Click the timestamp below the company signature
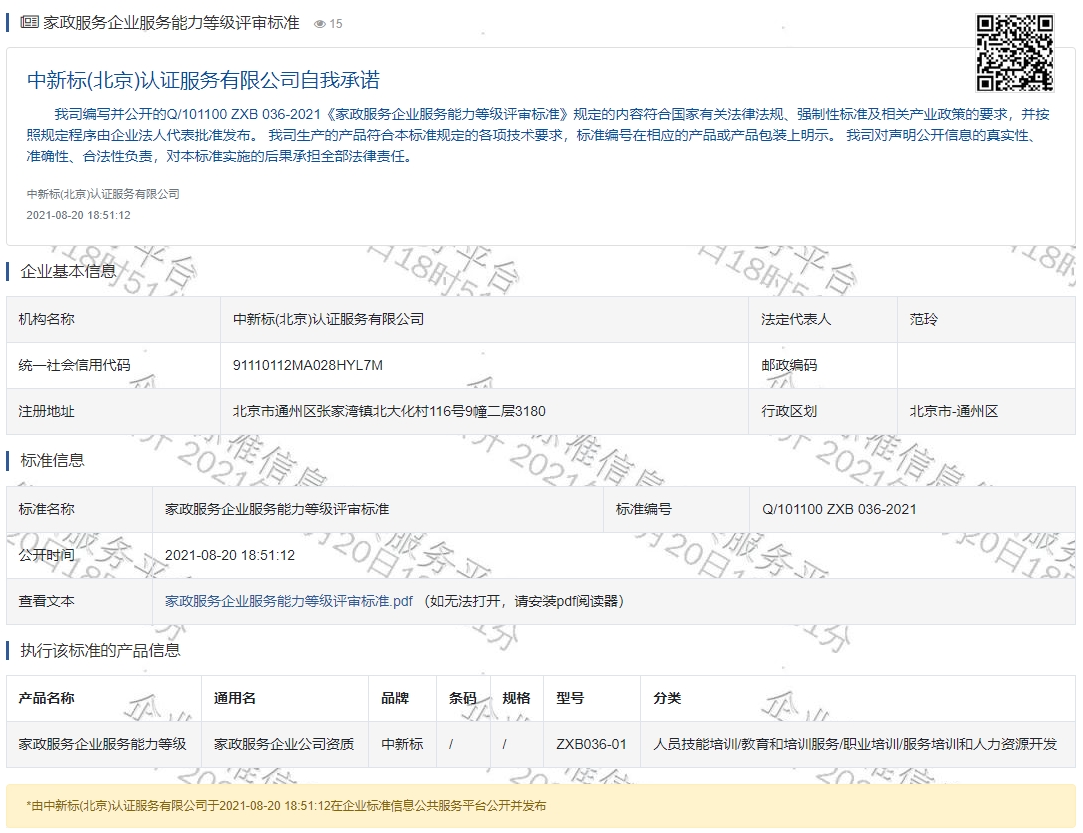The width and height of the screenshot is (1083, 833). [79, 216]
